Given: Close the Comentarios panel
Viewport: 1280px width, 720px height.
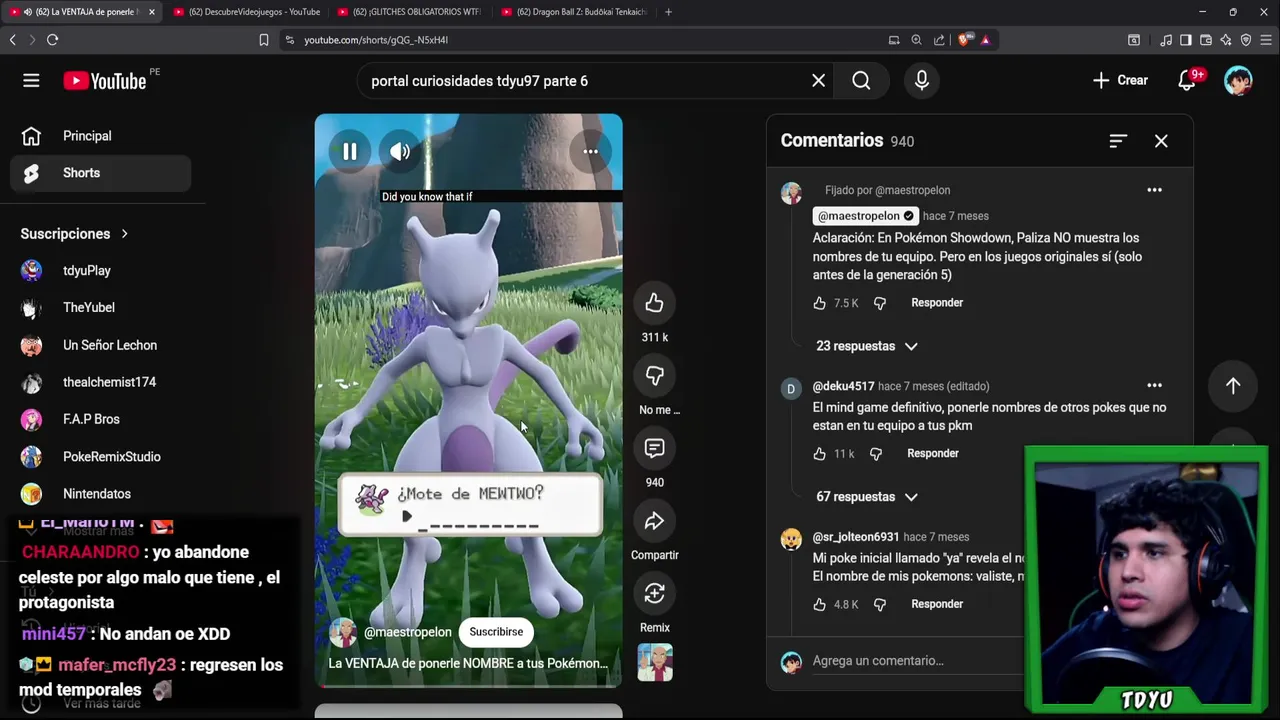Looking at the screenshot, I should tap(1161, 141).
